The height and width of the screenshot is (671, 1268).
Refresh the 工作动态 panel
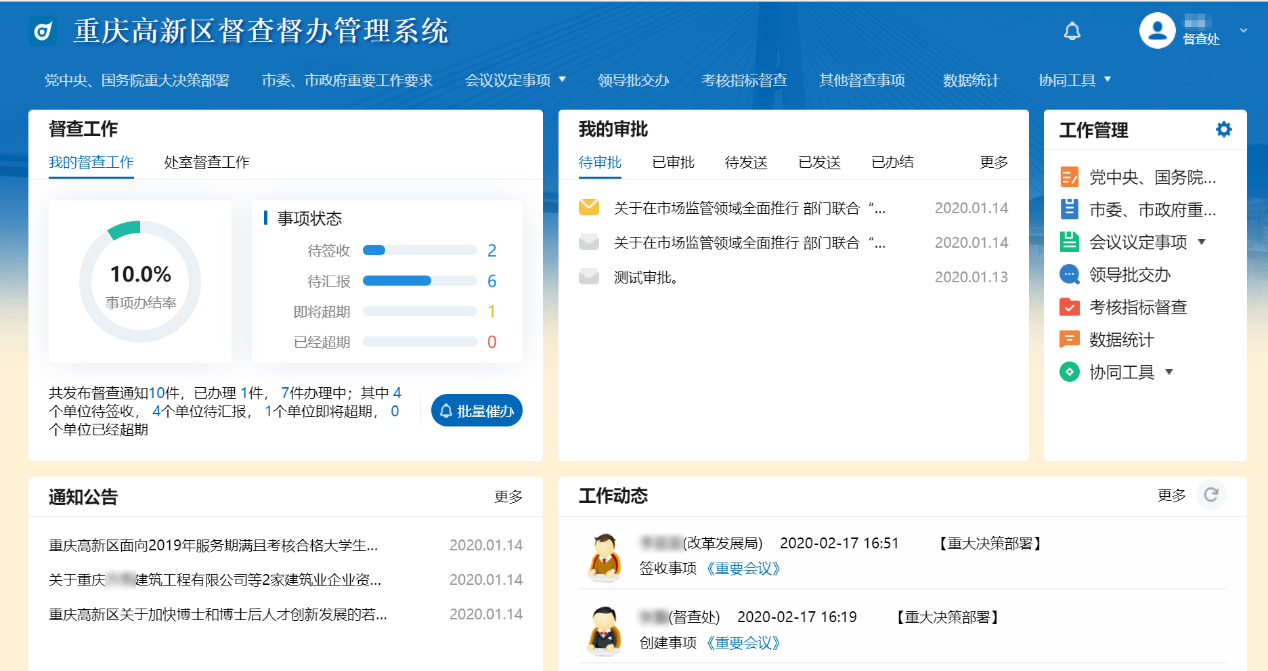pos(1211,494)
